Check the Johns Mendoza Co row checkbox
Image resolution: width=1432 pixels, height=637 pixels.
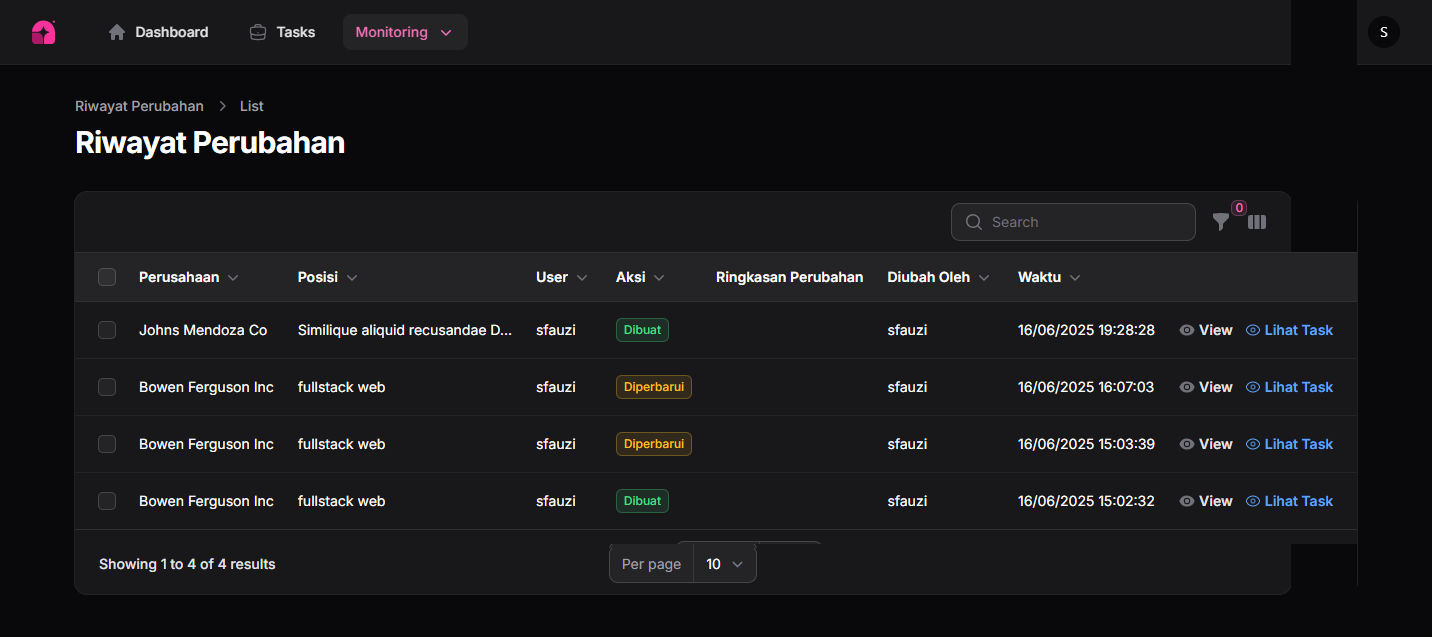(107, 330)
